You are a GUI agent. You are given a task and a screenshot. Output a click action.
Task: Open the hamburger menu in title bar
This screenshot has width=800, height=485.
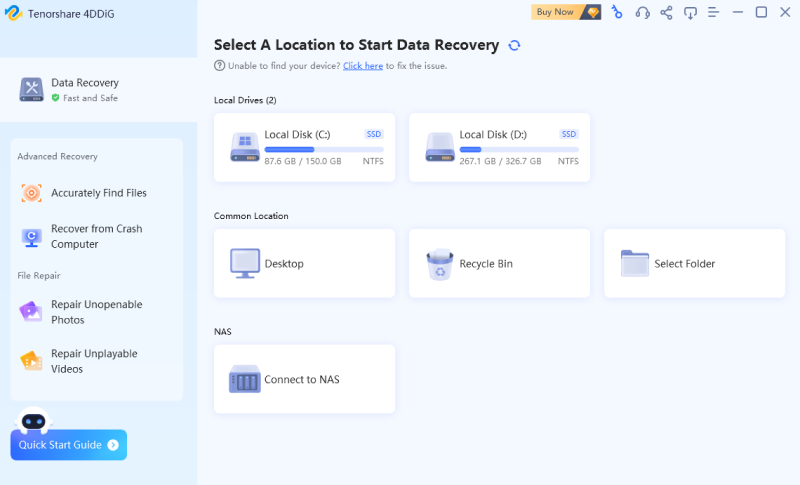pos(714,12)
